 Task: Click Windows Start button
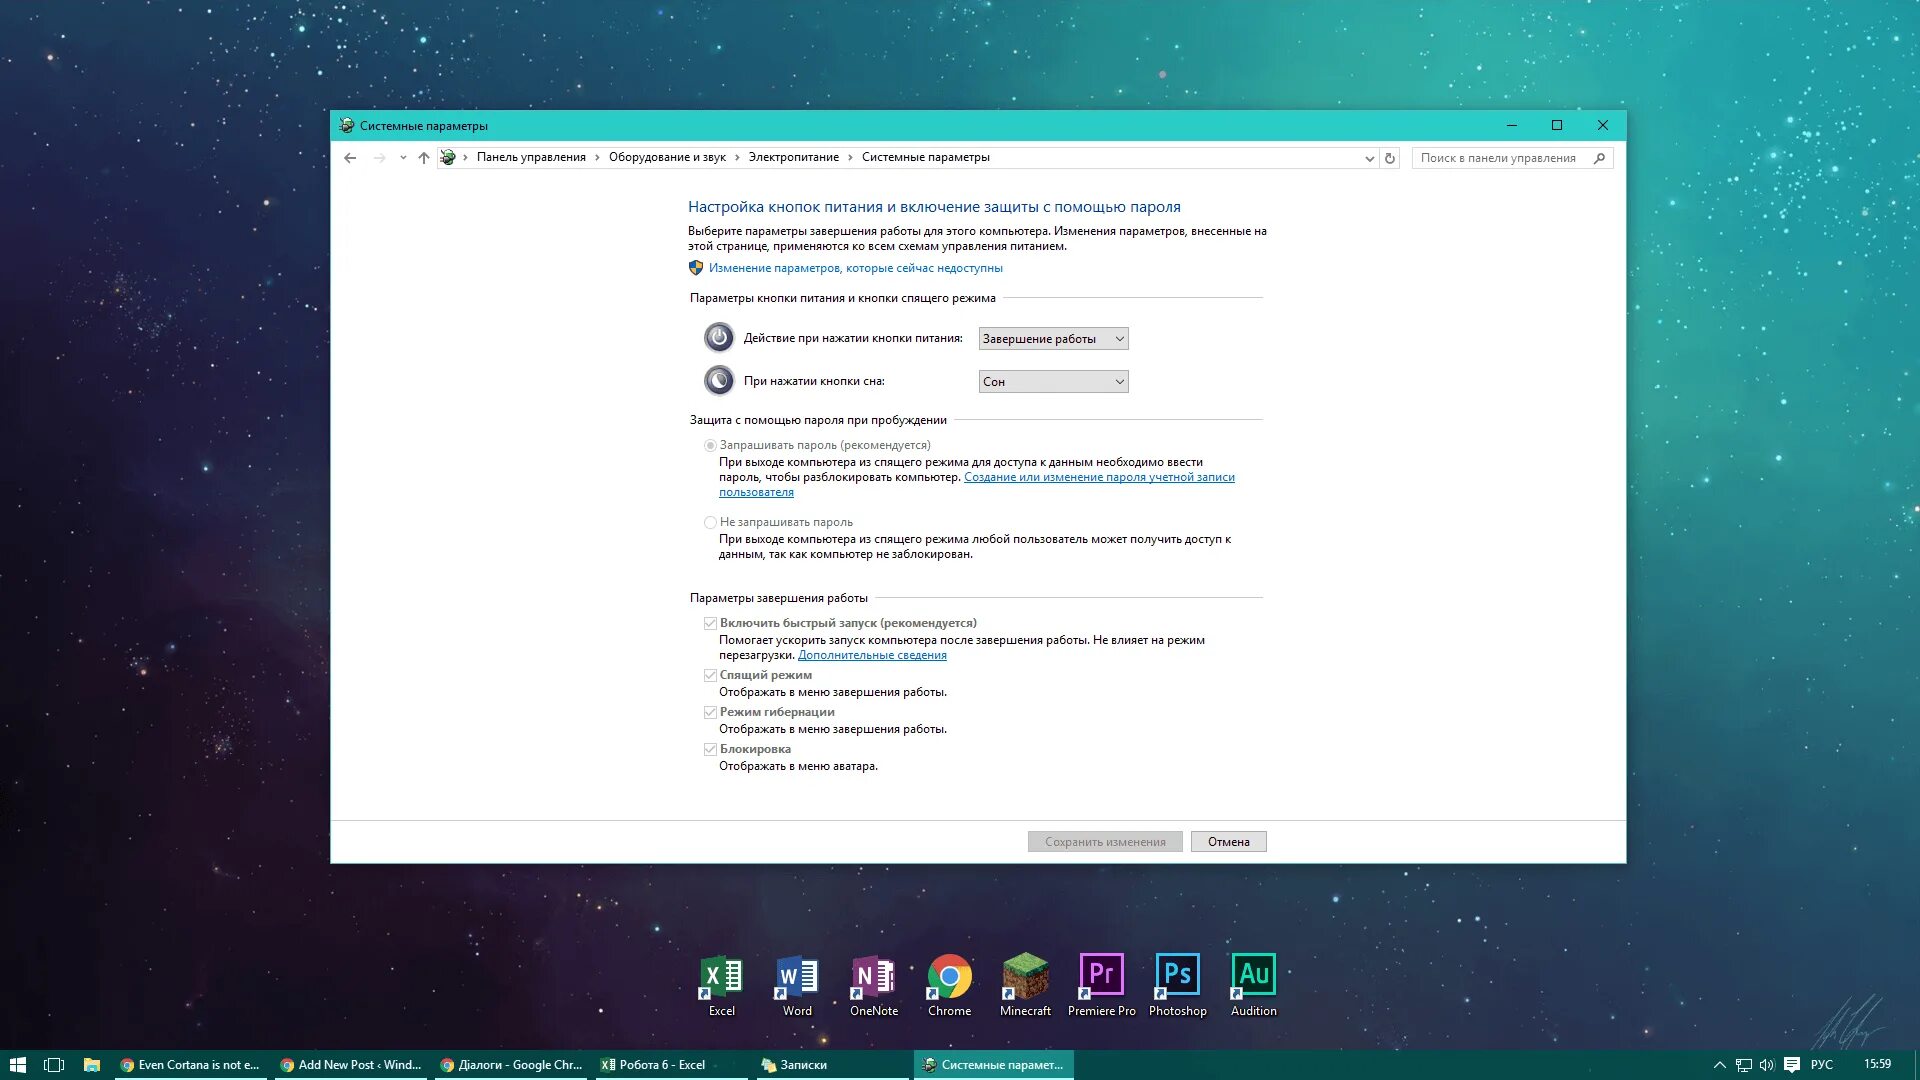click(x=17, y=1065)
